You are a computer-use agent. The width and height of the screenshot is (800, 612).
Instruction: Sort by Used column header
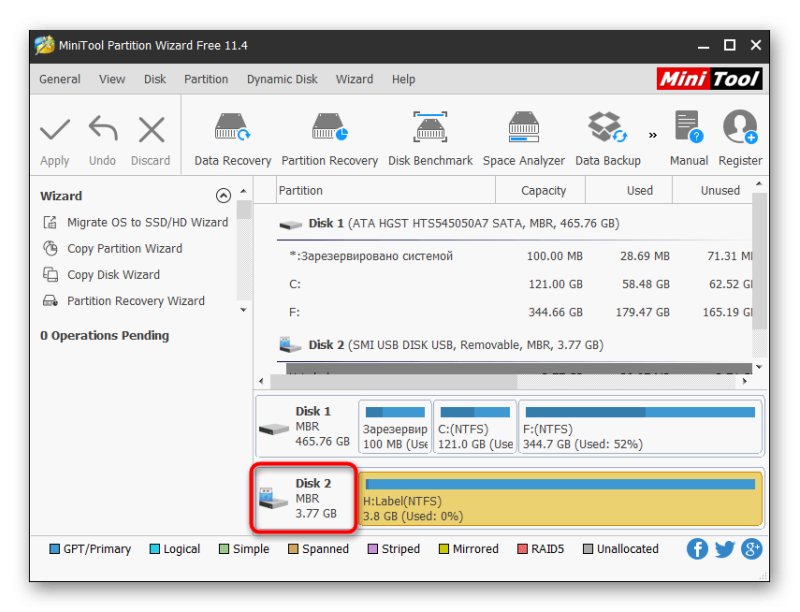coord(629,190)
